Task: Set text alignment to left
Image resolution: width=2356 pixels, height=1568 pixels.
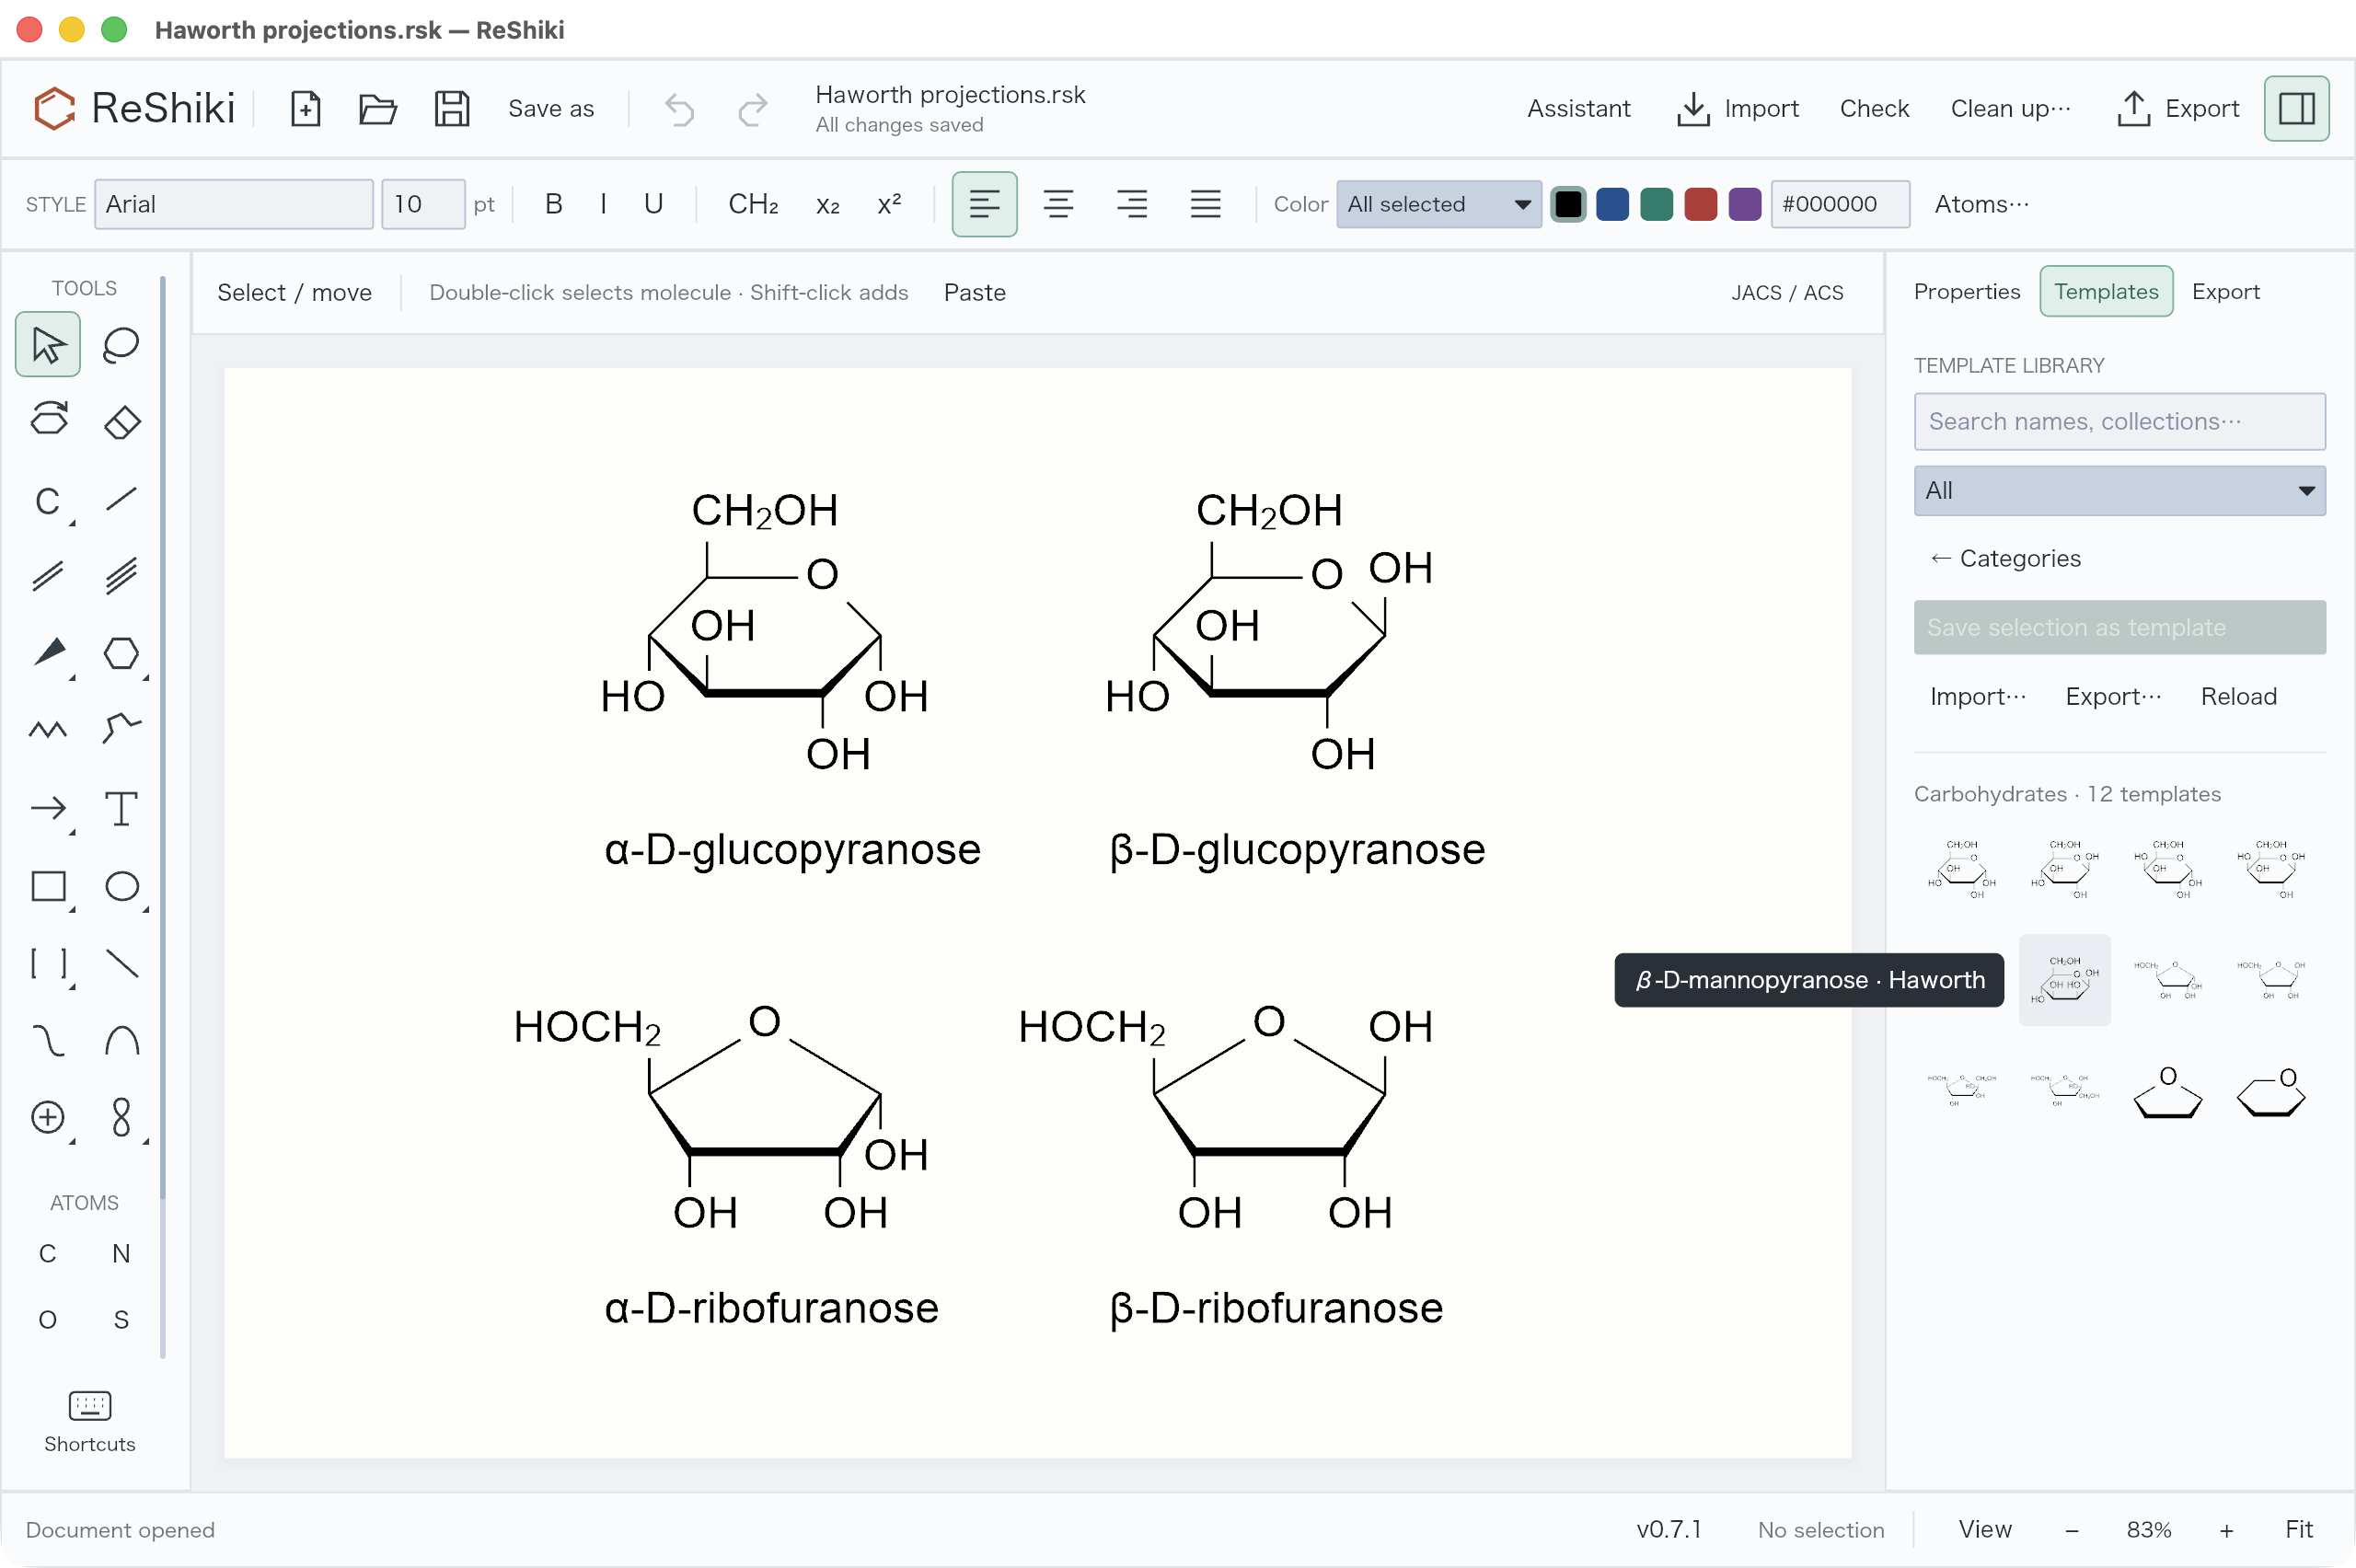Action: click(984, 204)
